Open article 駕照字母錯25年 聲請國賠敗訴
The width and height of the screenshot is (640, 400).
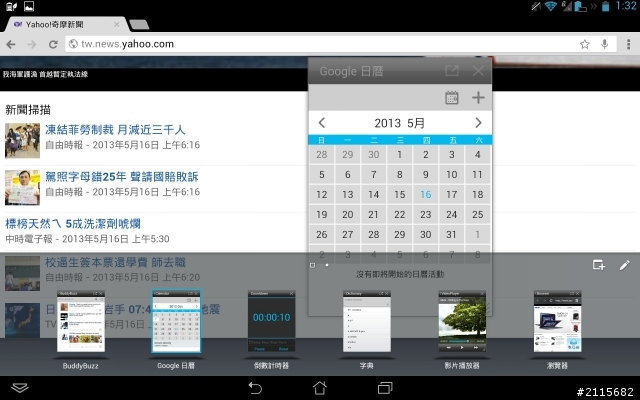122,177
